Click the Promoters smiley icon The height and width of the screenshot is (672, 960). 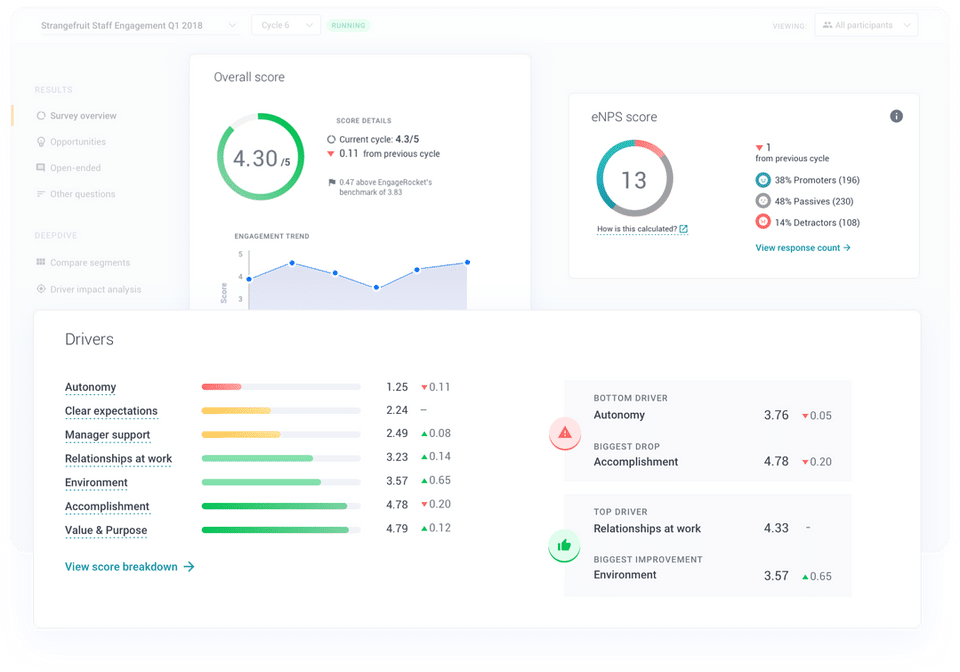(763, 180)
